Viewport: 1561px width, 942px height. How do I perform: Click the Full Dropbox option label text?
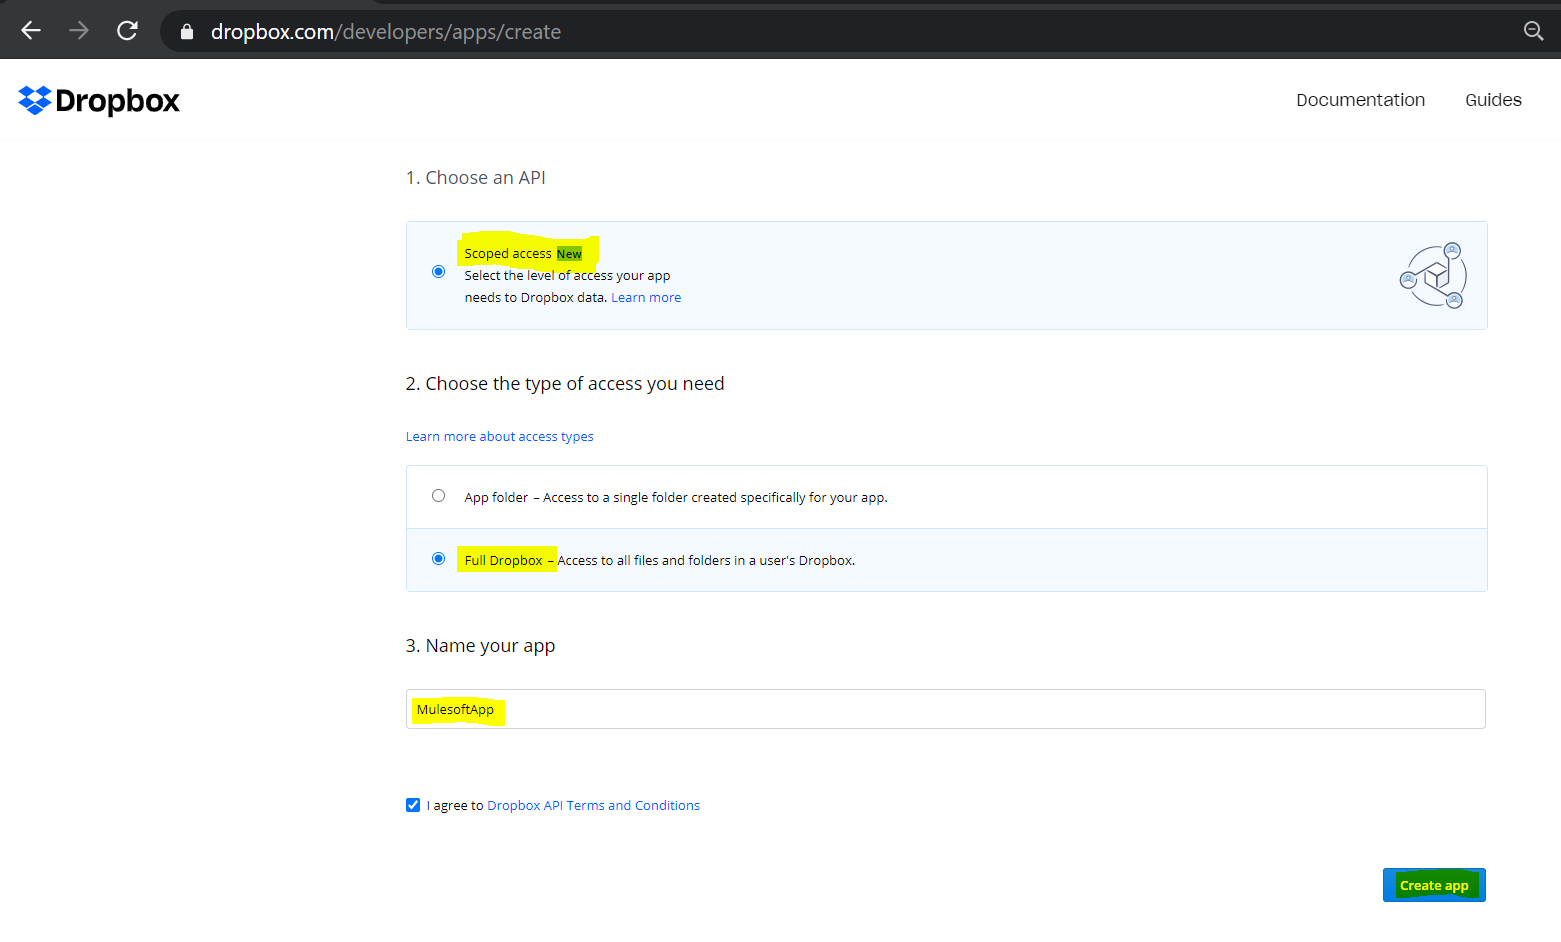(504, 560)
